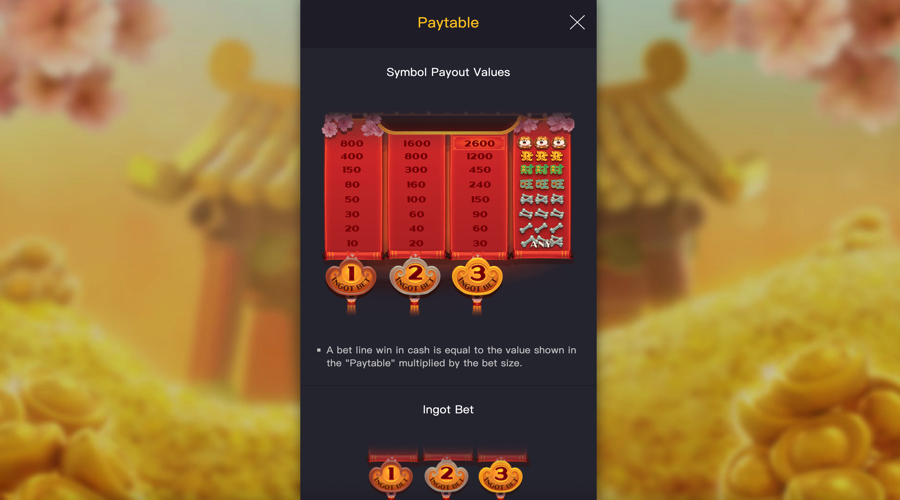Viewport: 900px width, 500px height.
Task: Select the gold 3 Ingot Bet badge under the scrolls
Action: [477, 277]
